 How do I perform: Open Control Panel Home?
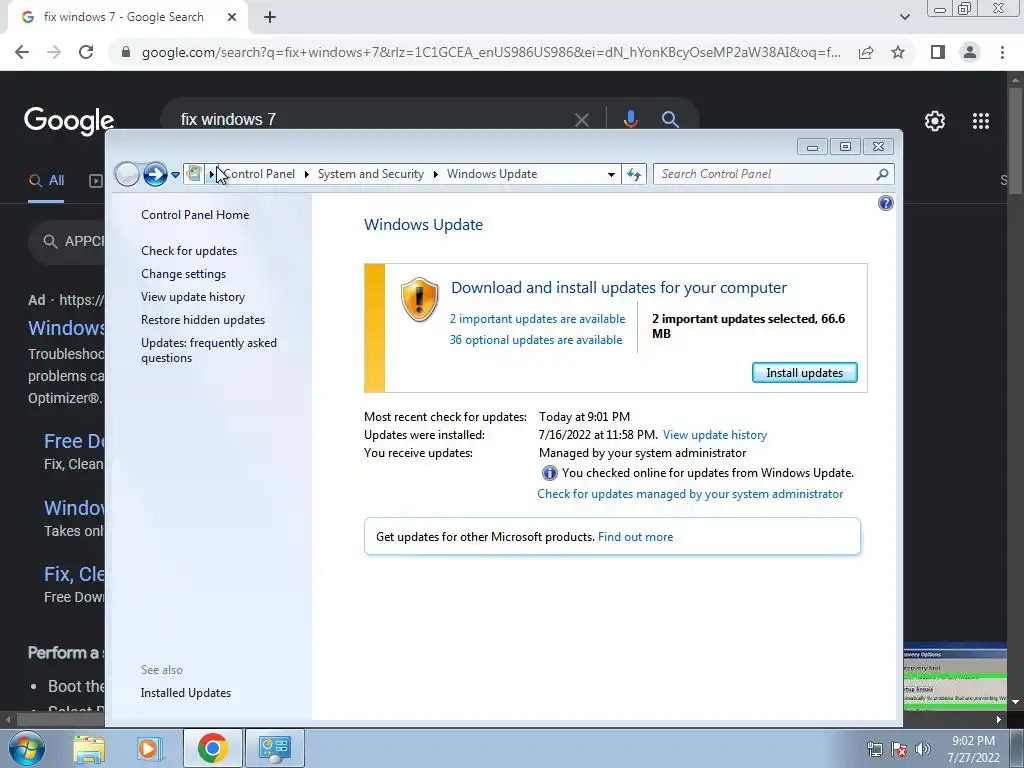click(x=195, y=215)
